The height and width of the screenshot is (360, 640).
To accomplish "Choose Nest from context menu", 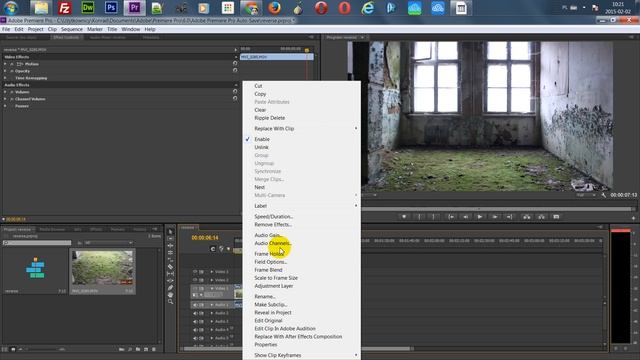I will click(302, 187).
